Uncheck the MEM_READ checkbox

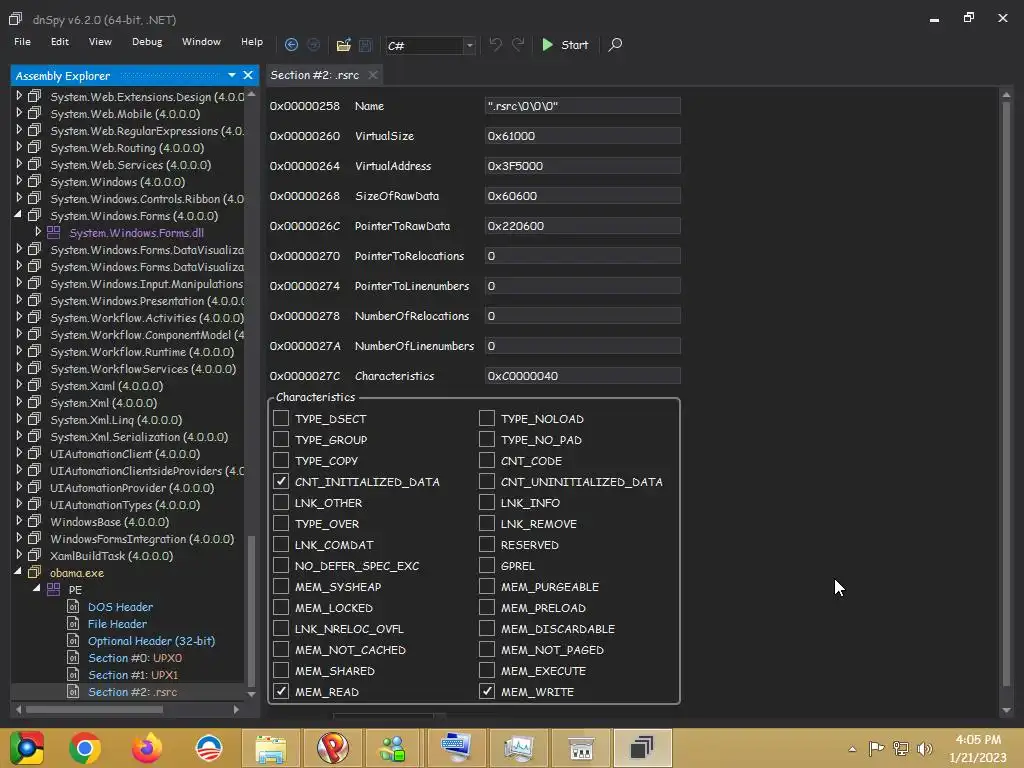click(x=281, y=691)
